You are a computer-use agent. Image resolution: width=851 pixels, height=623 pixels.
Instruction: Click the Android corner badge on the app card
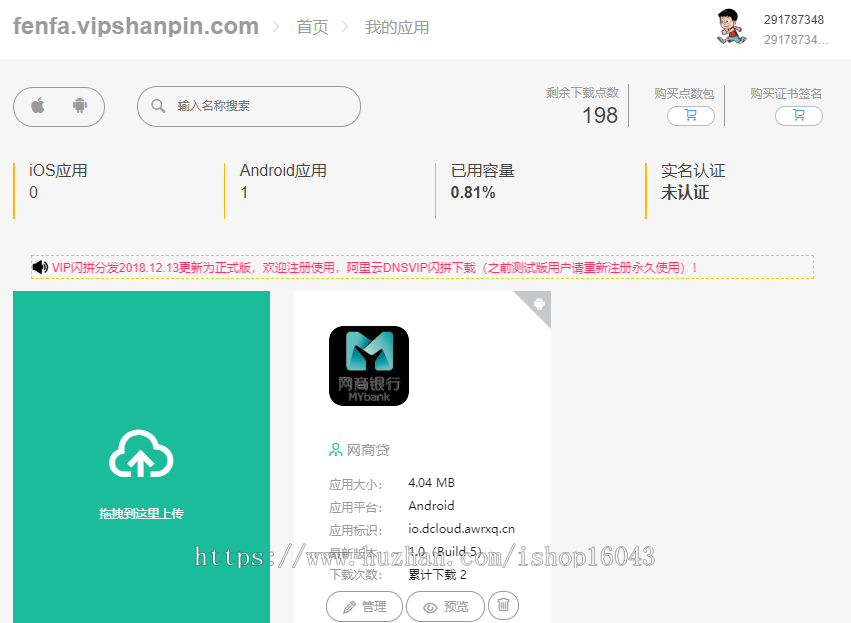(x=537, y=304)
